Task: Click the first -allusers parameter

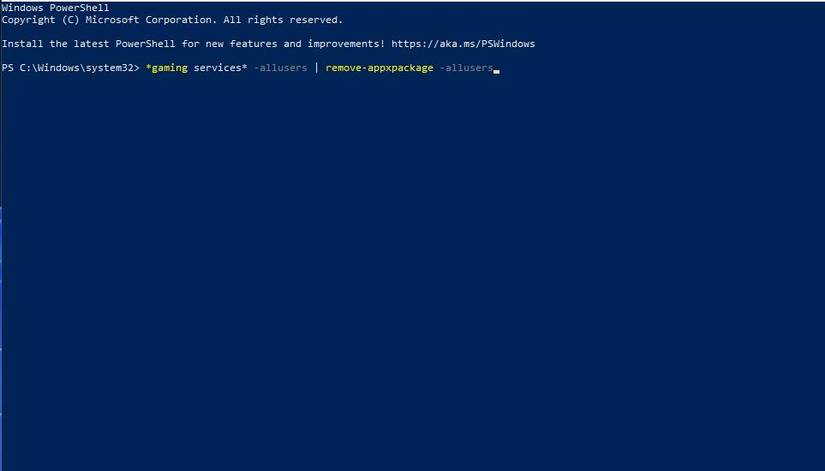Action: click(280, 69)
